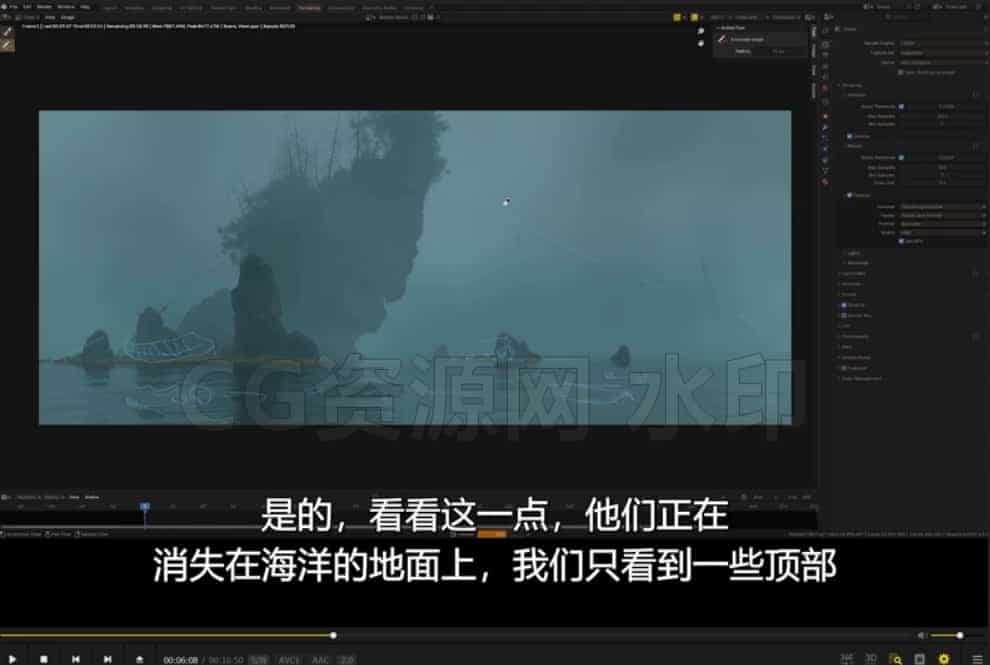This screenshot has width=990, height=665.
Task: Click the player zoom magnifier icon
Action: (895, 659)
